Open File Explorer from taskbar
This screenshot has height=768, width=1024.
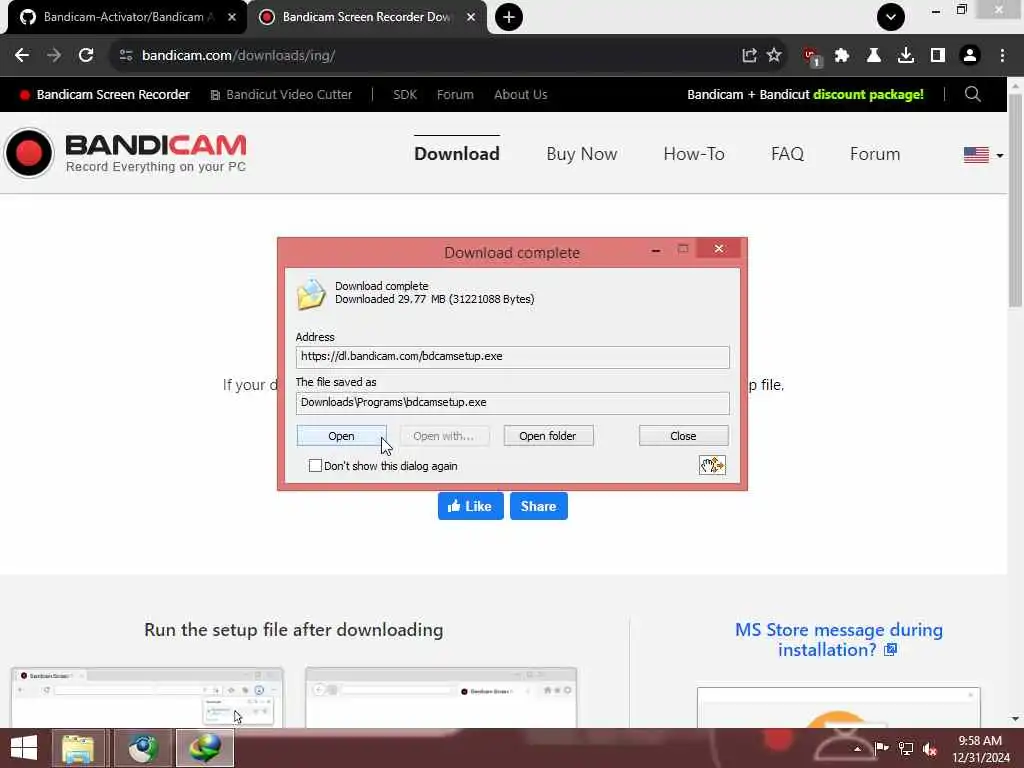[78, 748]
